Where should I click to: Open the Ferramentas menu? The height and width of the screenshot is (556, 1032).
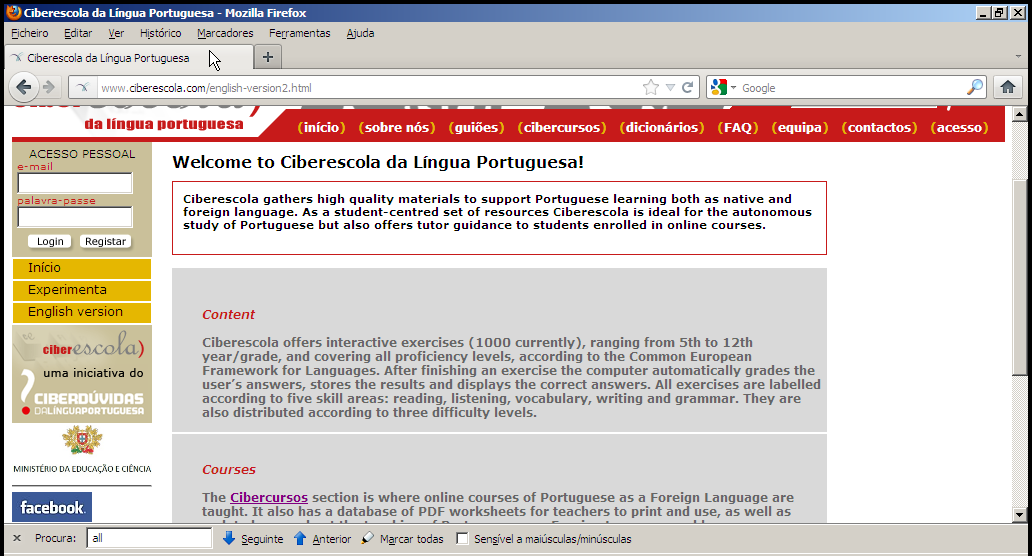[x=299, y=33]
